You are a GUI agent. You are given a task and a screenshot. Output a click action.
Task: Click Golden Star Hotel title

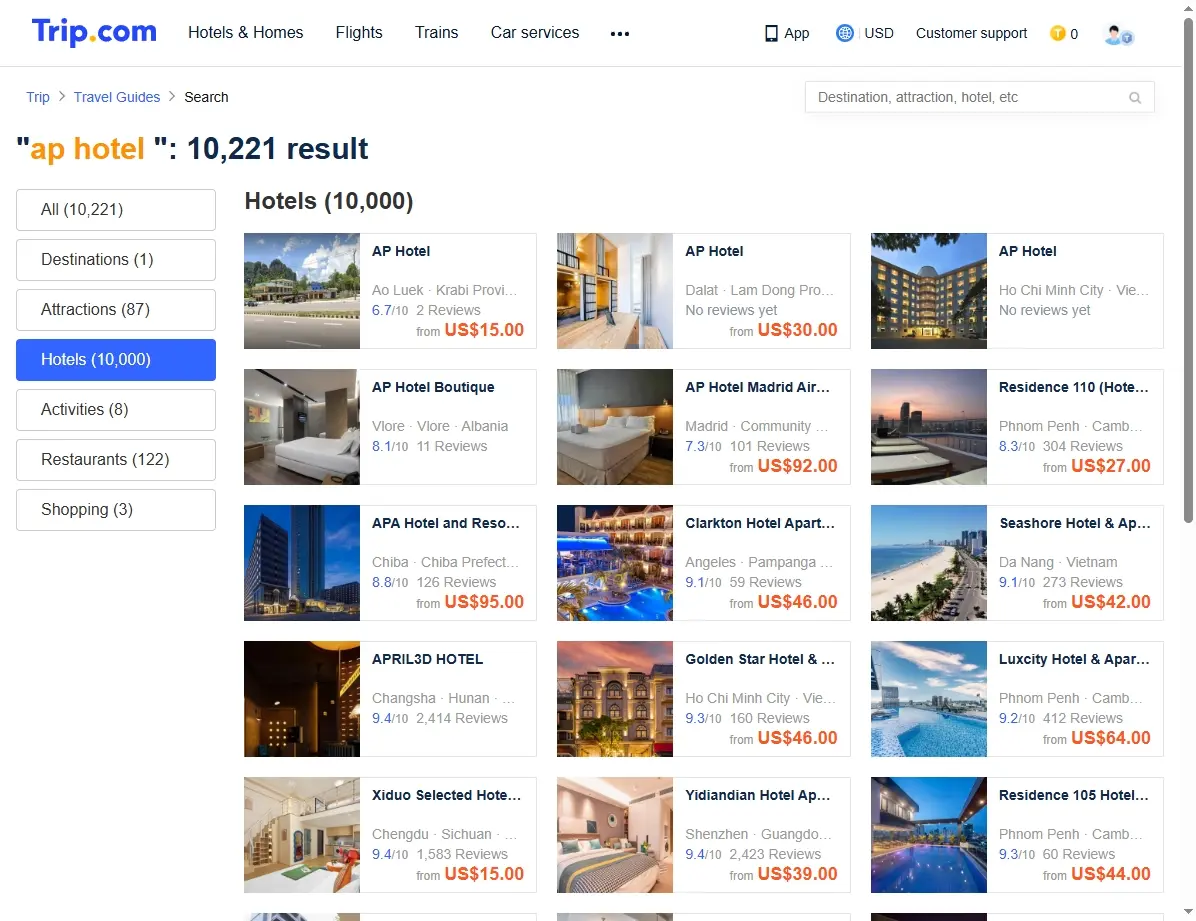pos(760,659)
